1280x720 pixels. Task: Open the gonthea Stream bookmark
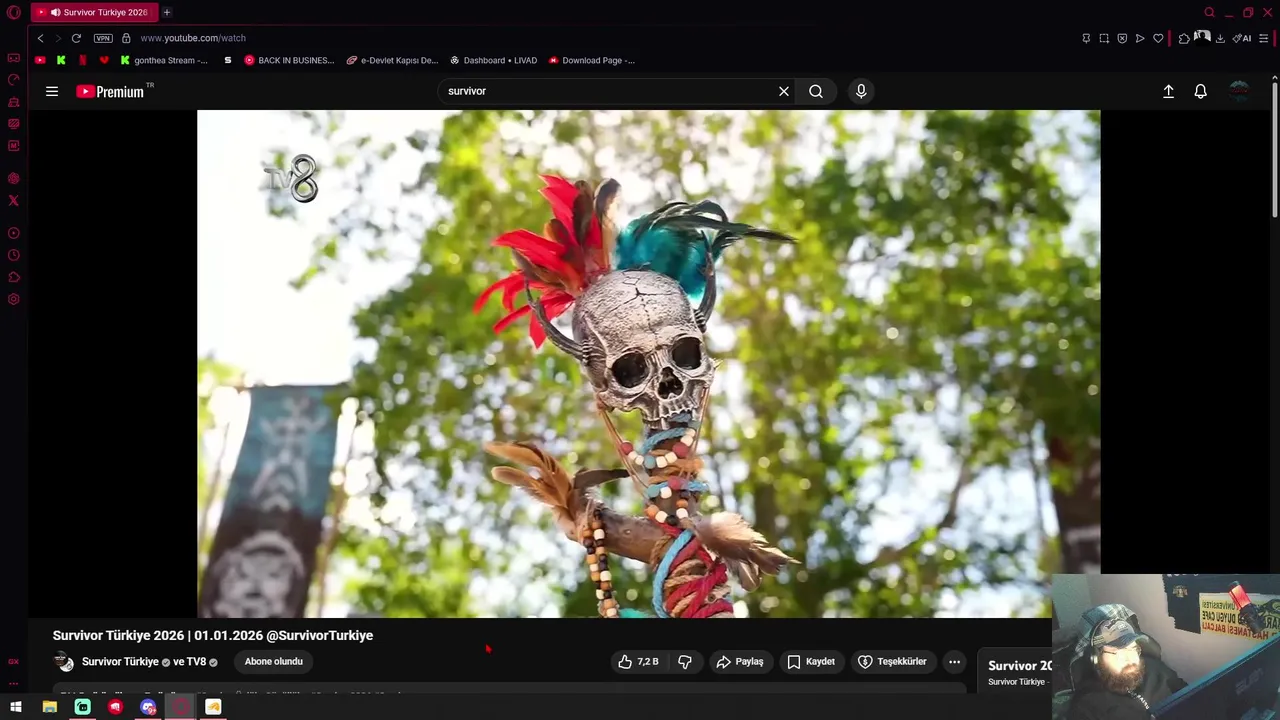164,60
